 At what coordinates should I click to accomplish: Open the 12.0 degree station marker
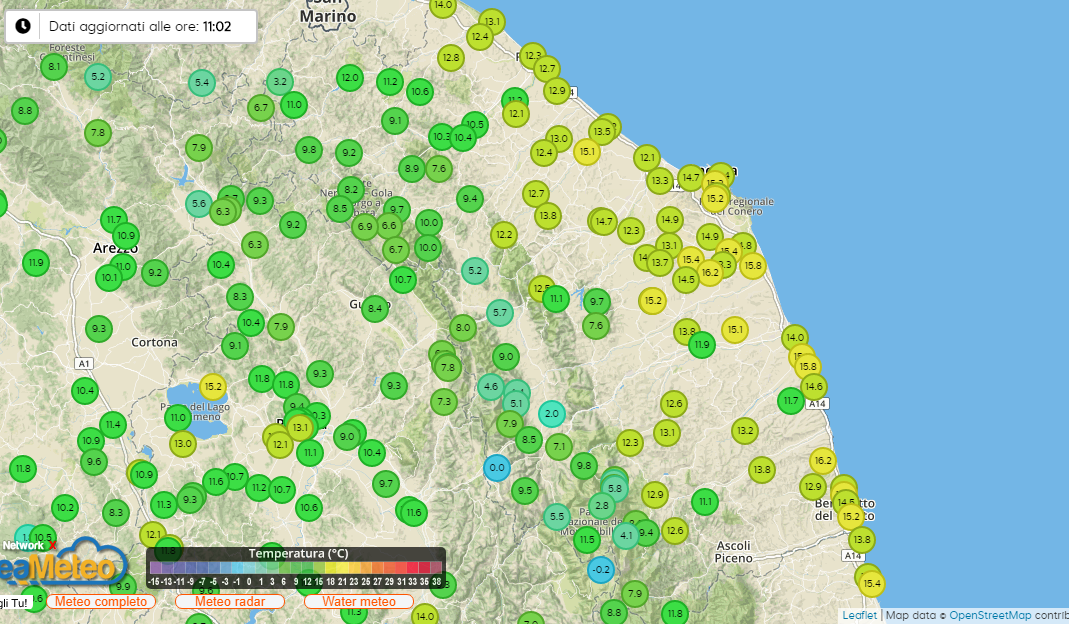pos(349,77)
